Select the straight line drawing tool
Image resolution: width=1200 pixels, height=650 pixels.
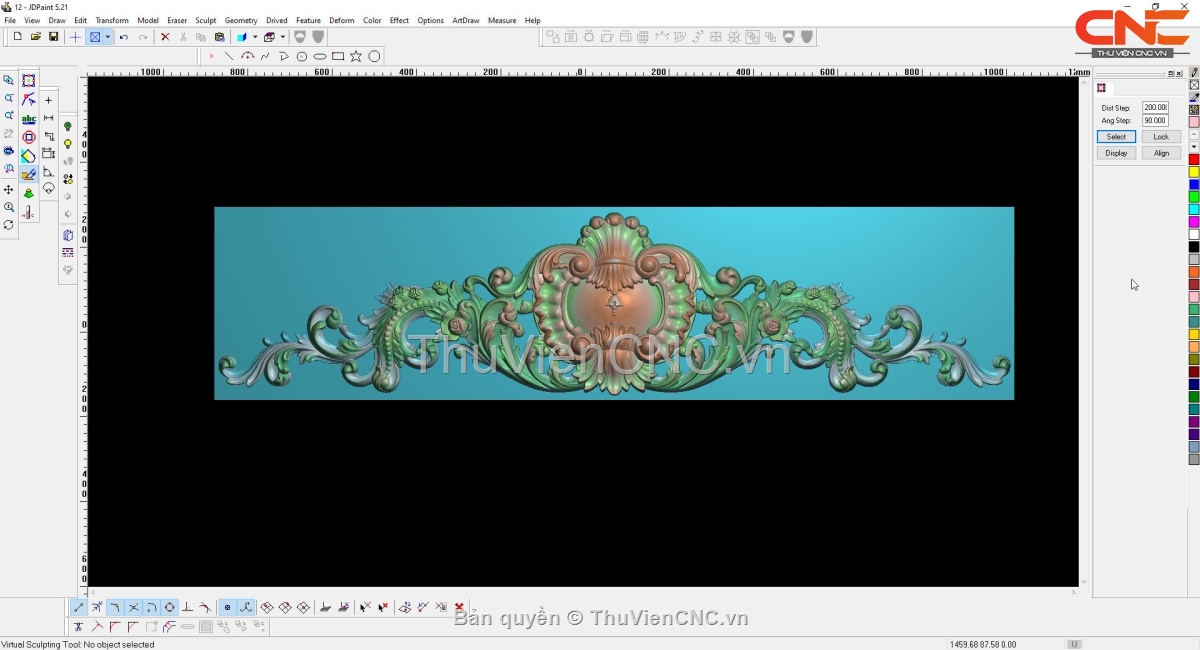[229, 57]
